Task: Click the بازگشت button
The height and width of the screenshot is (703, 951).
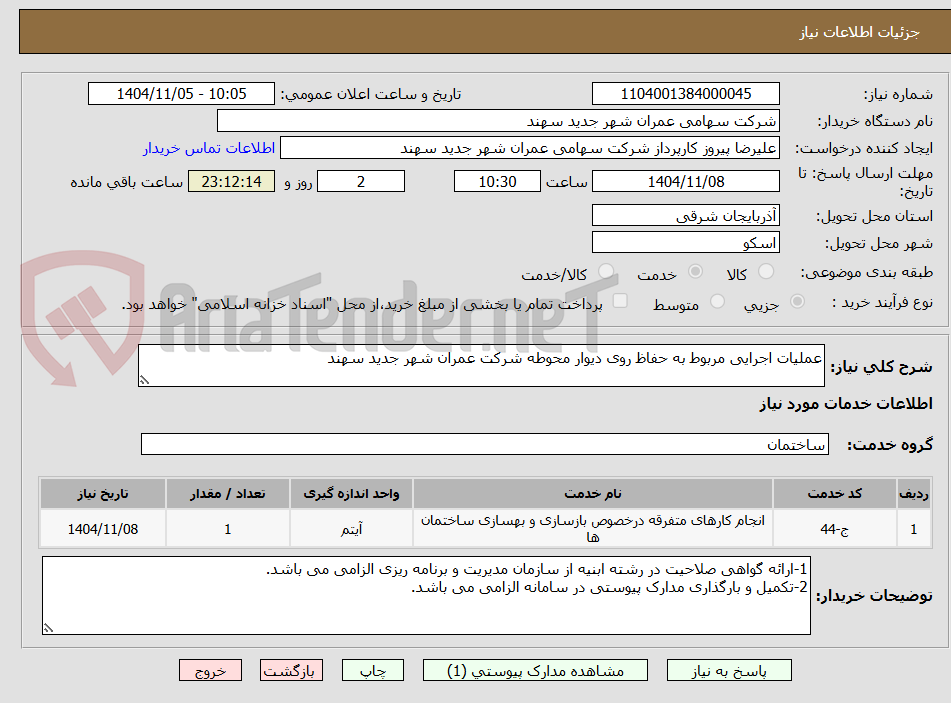Action: (x=291, y=670)
